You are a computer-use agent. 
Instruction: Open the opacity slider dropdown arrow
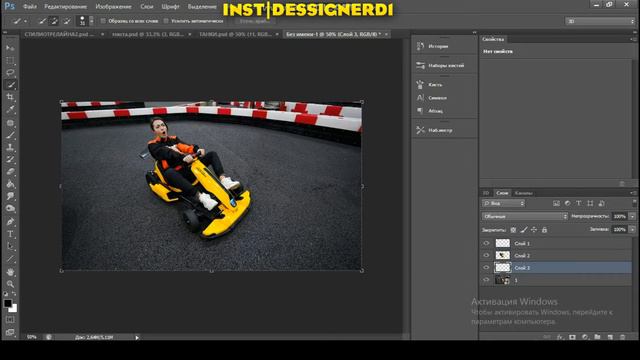(x=632, y=216)
